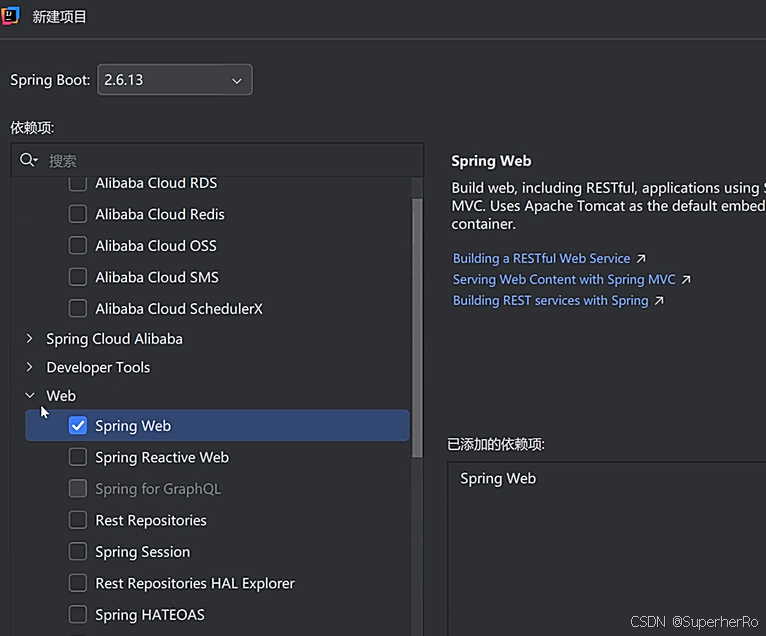Expand the Developer Tools group
The width and height of the screenshot is (766, 636).
point(30,367)
